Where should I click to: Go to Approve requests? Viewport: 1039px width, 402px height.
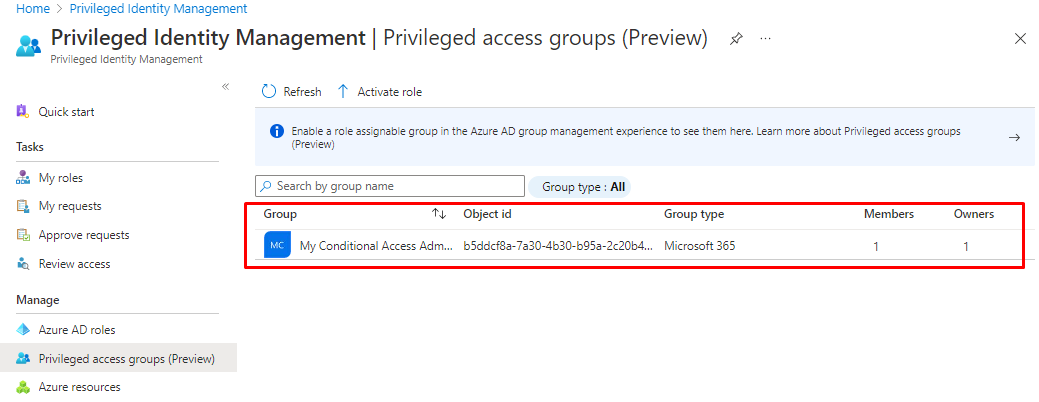pyautogui.click(x=83, y=235)
